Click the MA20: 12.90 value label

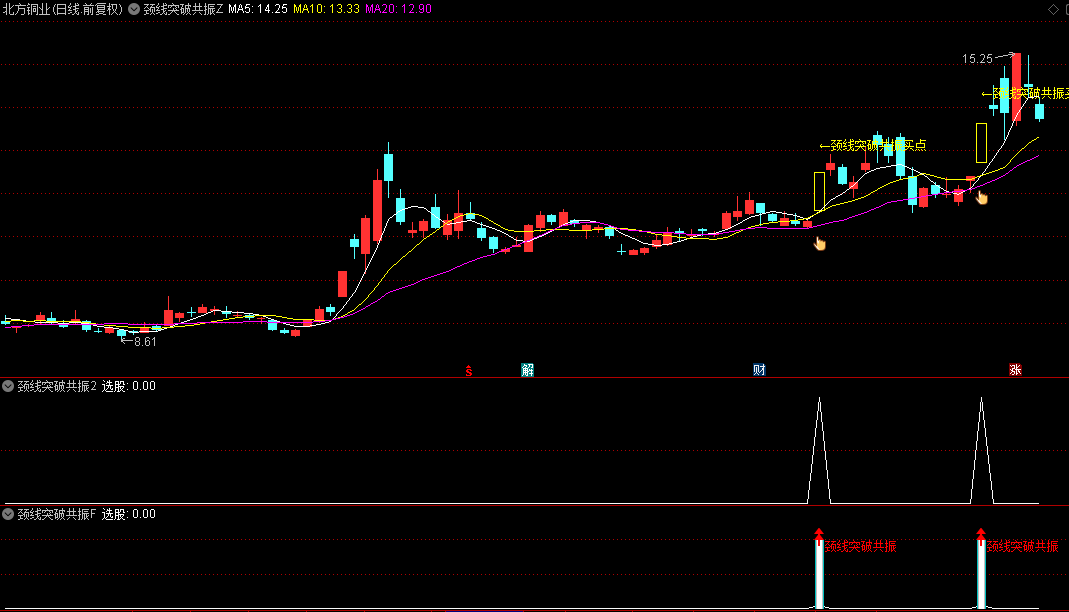coord(398,9)
